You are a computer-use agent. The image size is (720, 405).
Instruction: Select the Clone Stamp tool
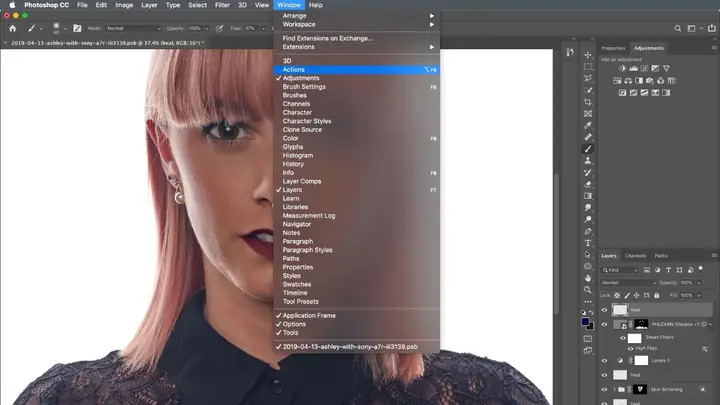point(588,161)
